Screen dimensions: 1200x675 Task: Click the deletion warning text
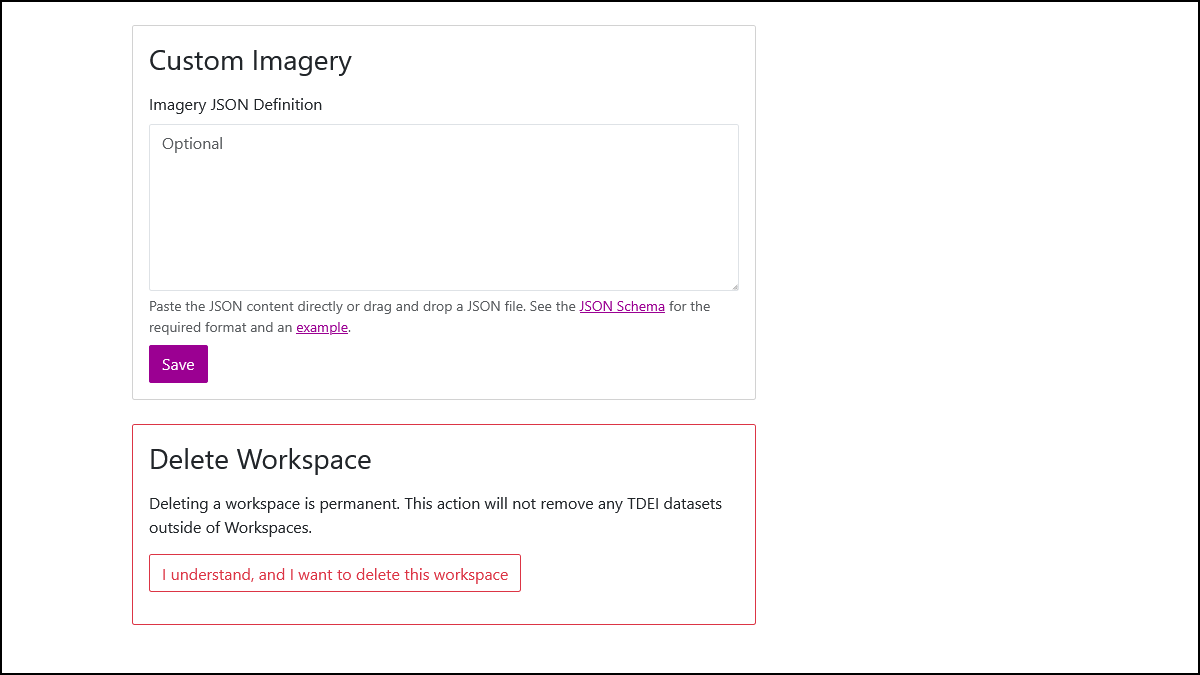pos(435,514)
